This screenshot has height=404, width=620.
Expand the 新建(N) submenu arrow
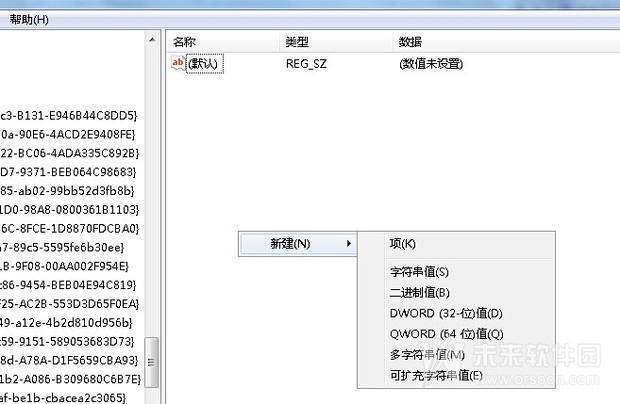(x=348, y=244)
